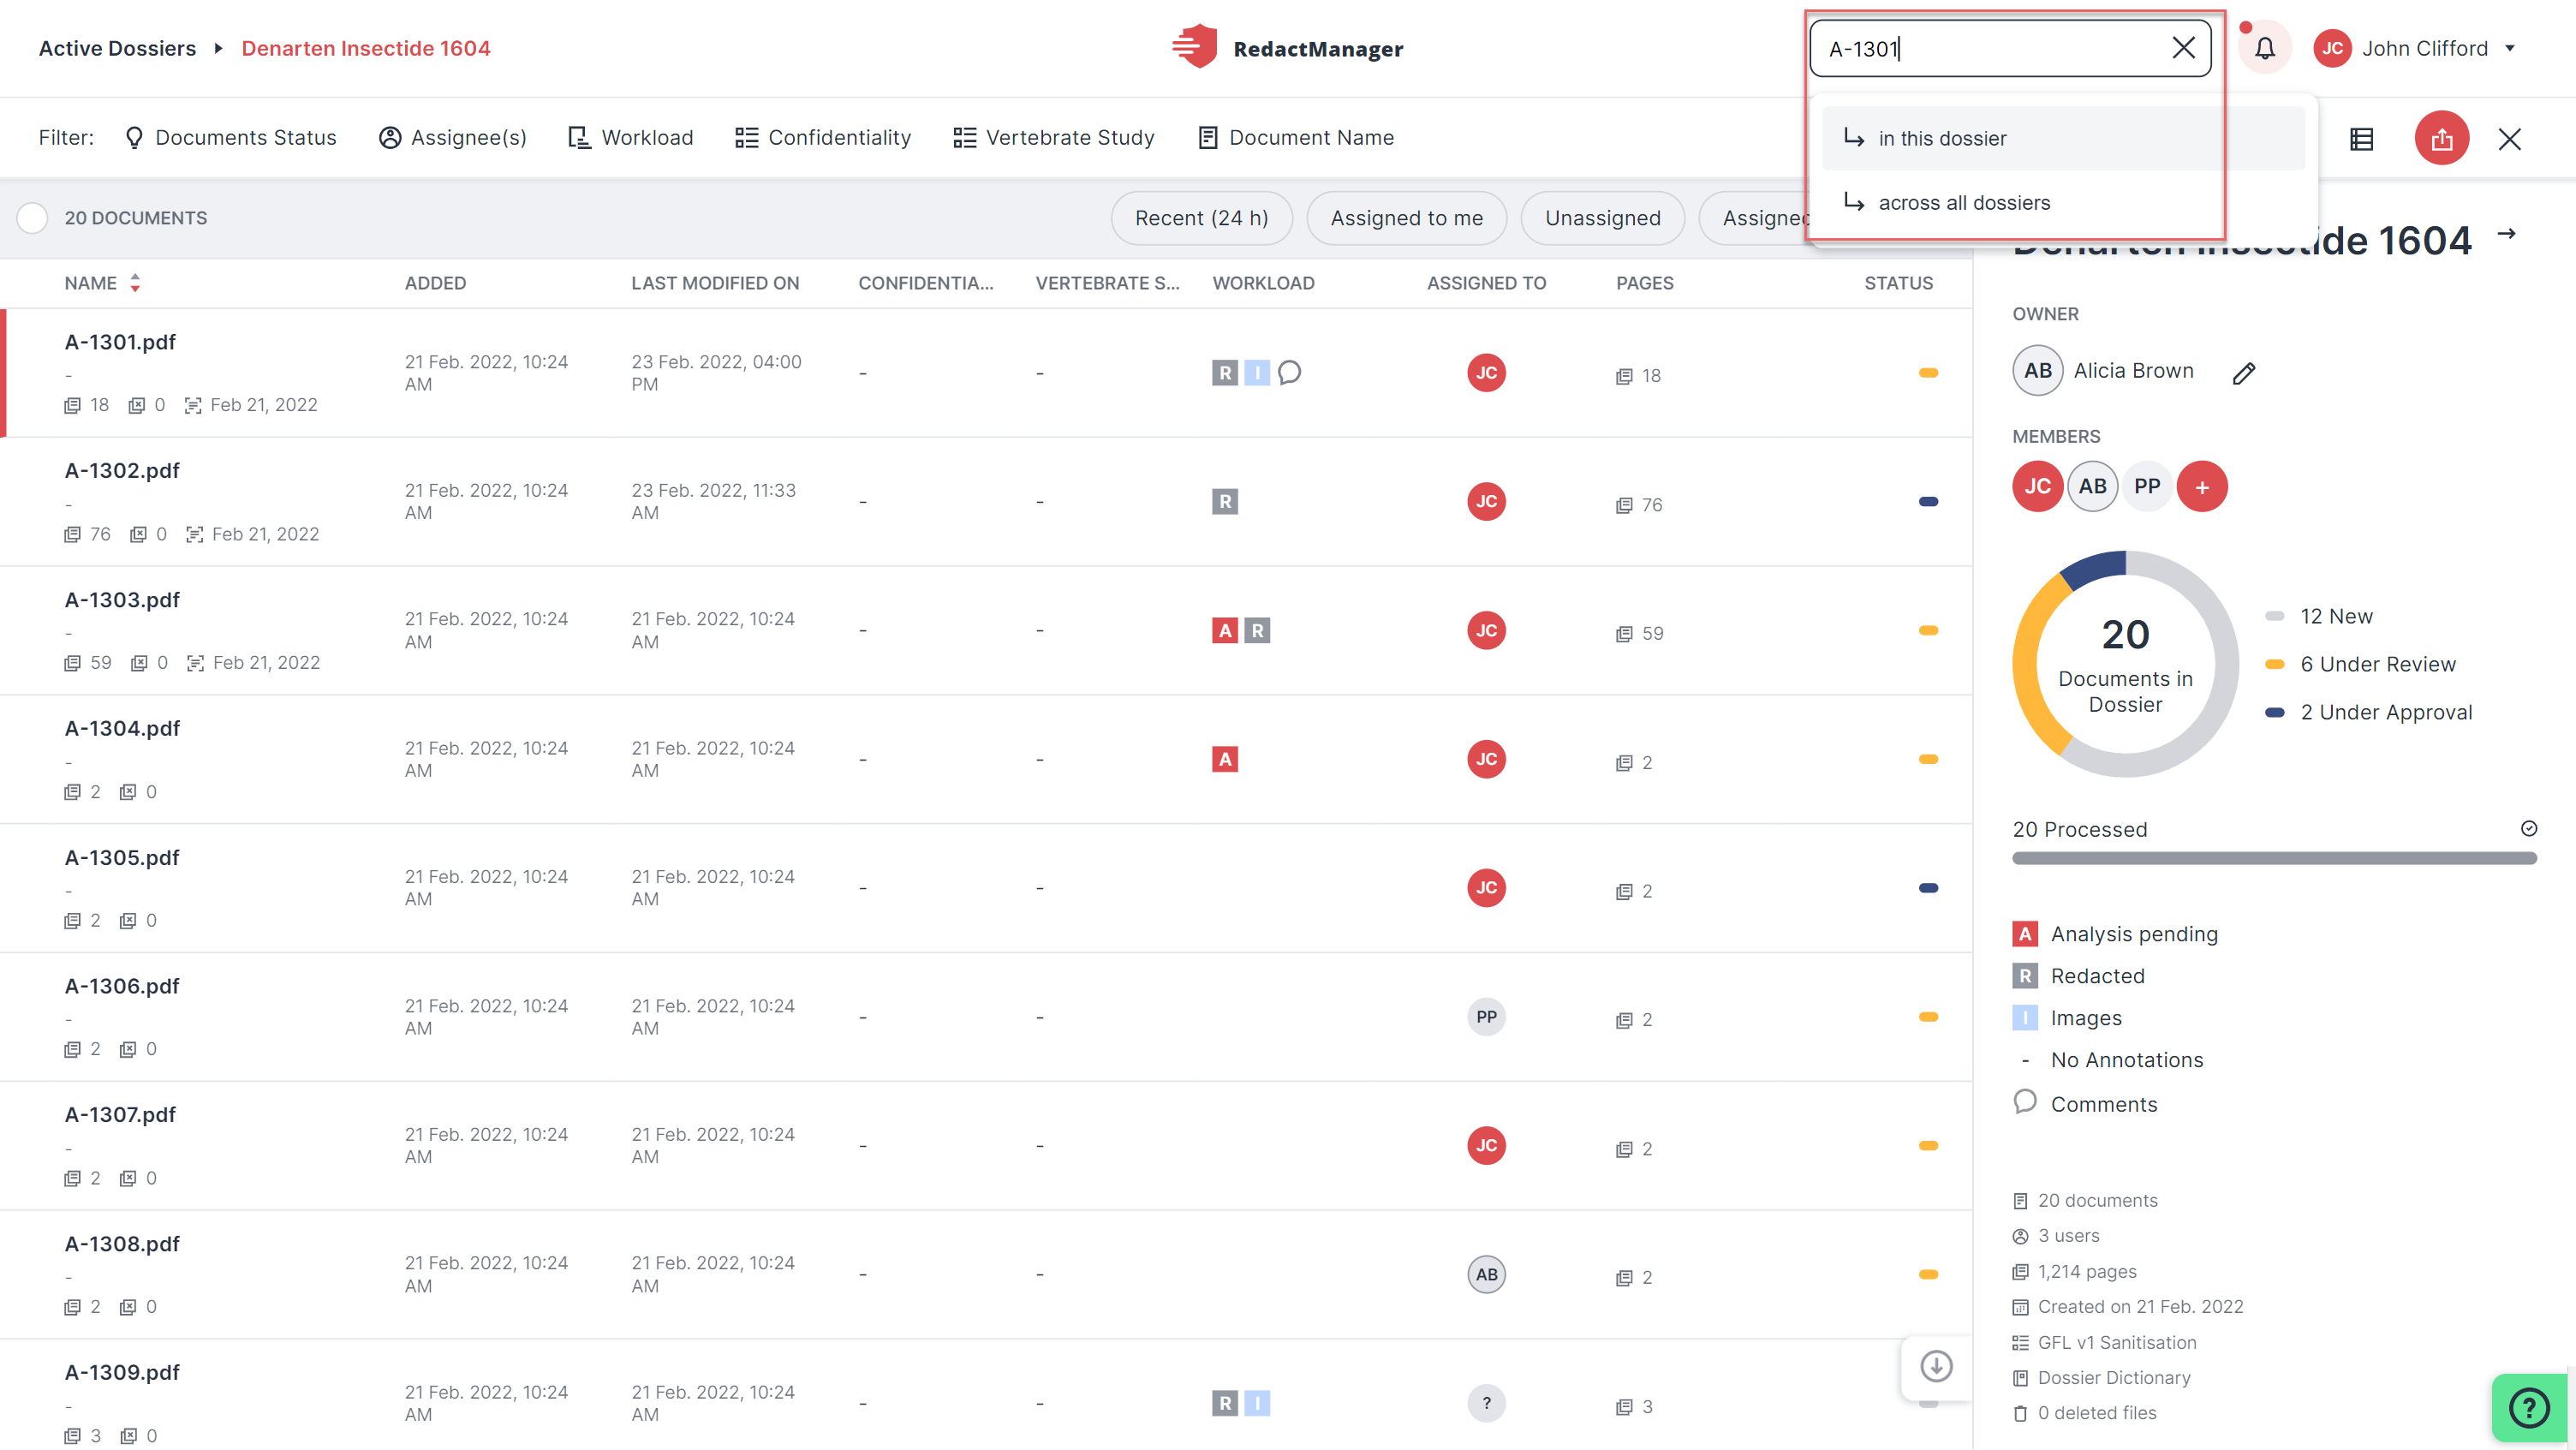Go to Active Dossiers breadcrumb
The height and width of the screenshot is (1450, 2576).
point(117,48)
